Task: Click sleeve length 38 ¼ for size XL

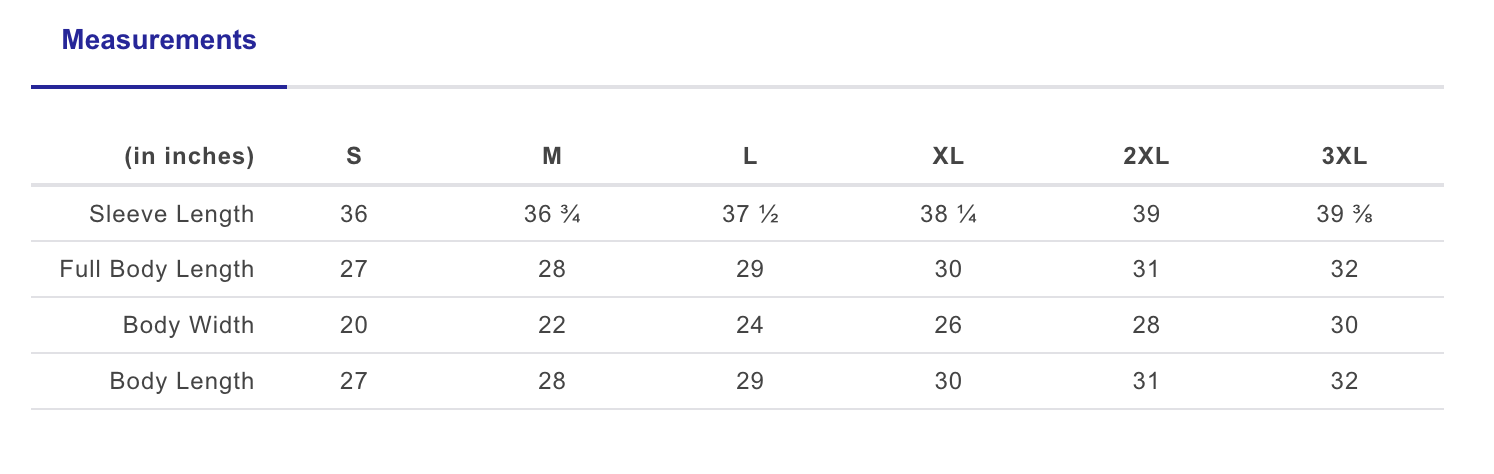Action: (x=948, y=214)
